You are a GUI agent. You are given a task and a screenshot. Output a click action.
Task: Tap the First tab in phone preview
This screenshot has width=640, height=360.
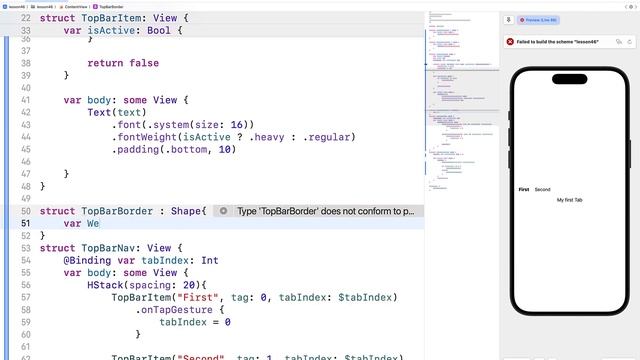[x=524, y=189]
